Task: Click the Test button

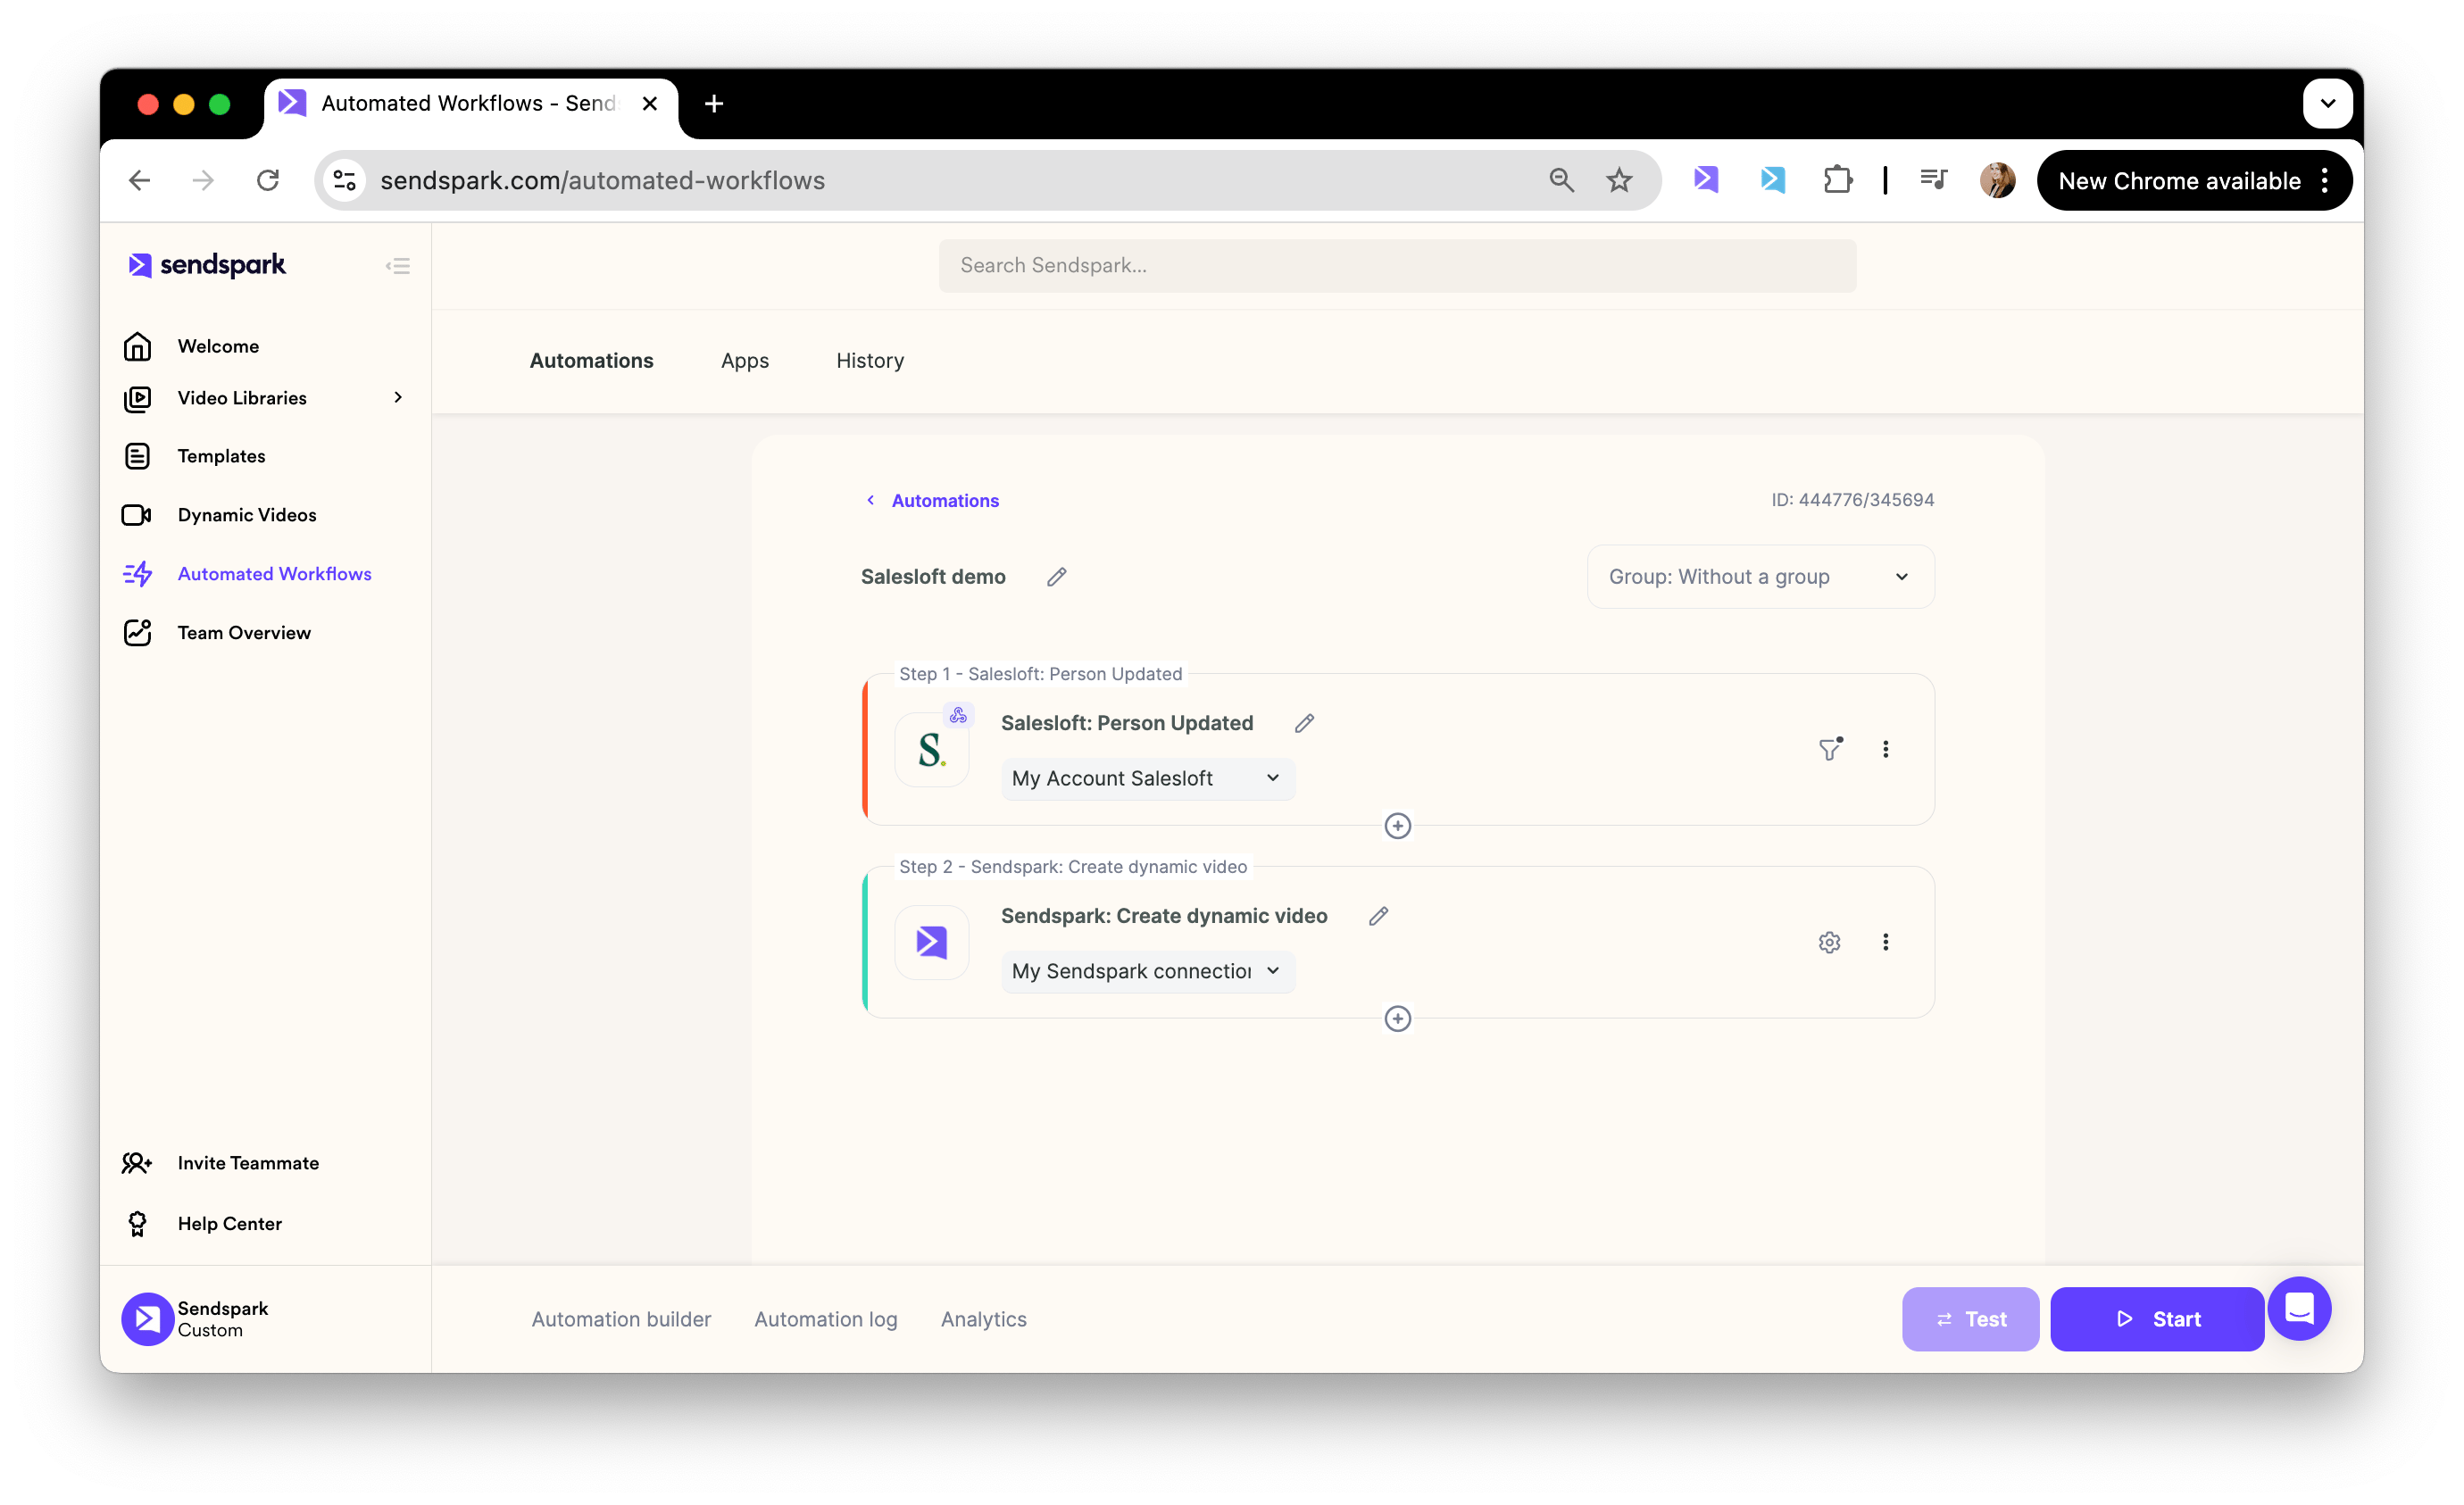Action: click(x=1971, y=1320)
